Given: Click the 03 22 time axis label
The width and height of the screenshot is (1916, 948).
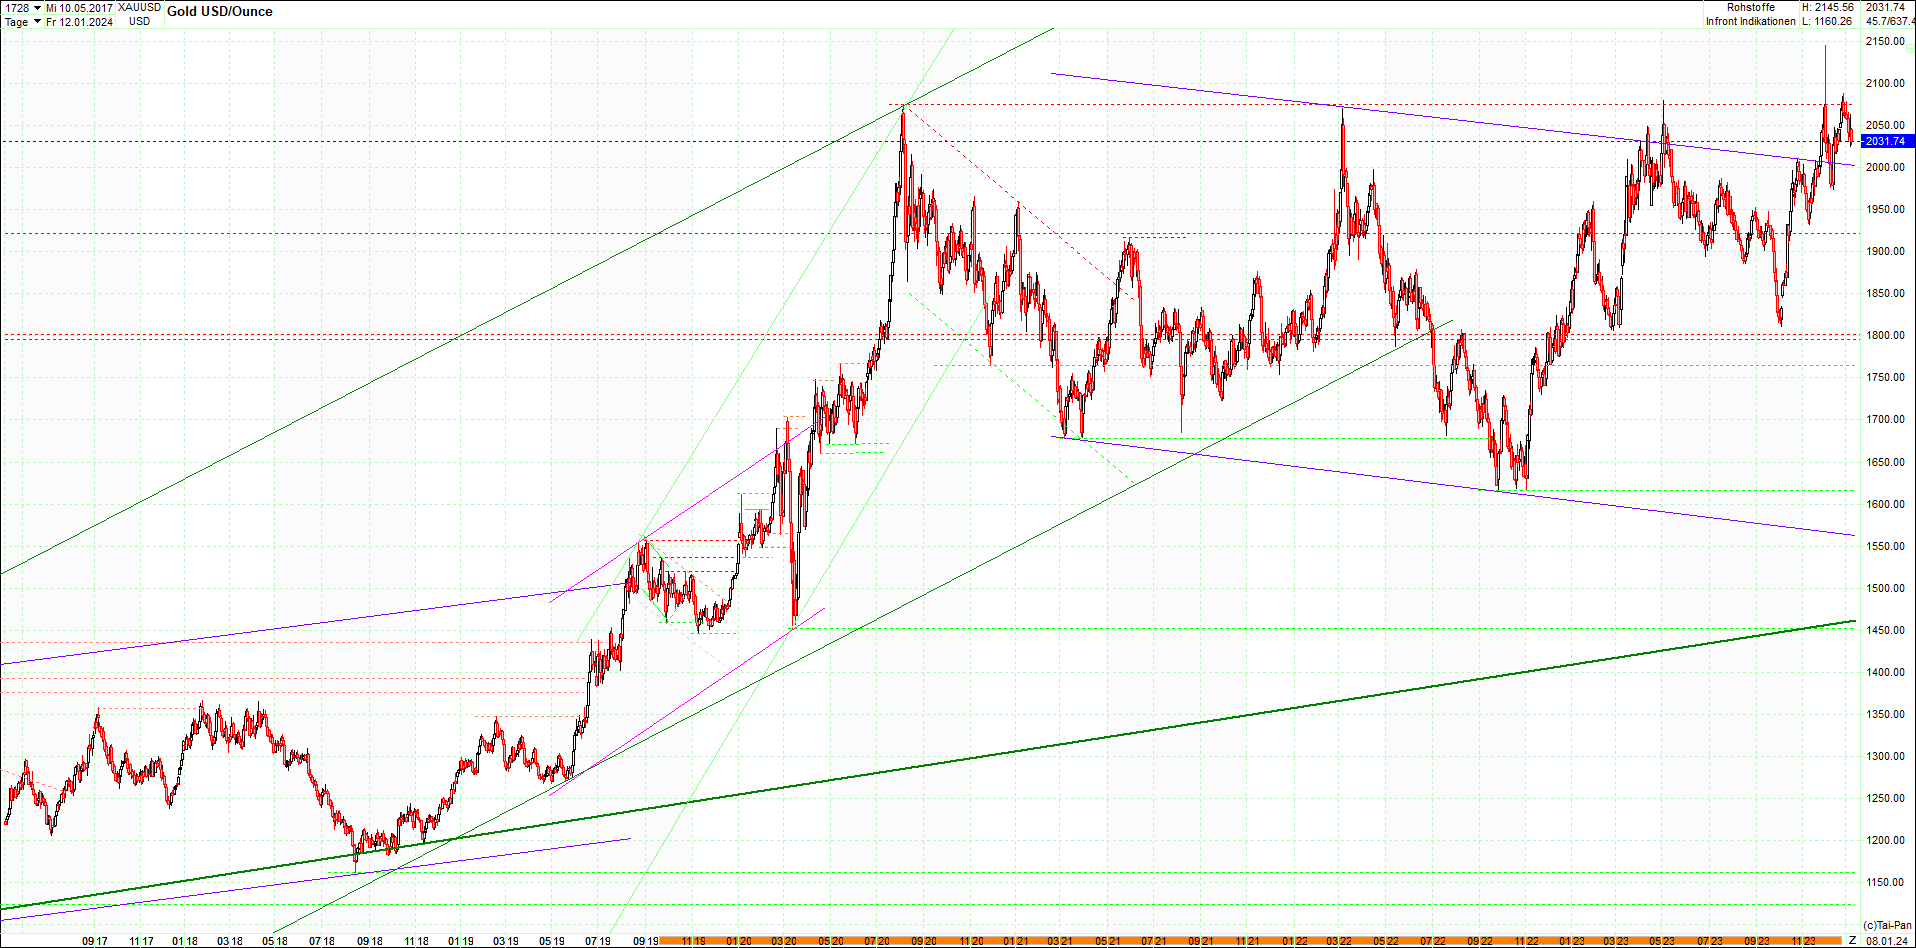Looking at the screenshot, I should coord(1339,941).
